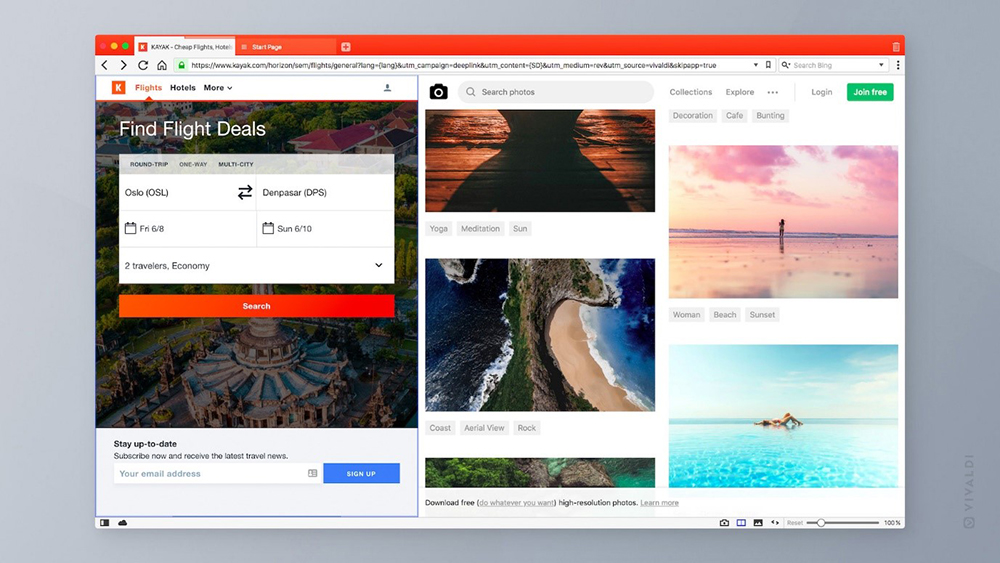Swap origin and destination airports
Image resolution: width=1000 pixels, height=563 pixels.
click(245, 192)
